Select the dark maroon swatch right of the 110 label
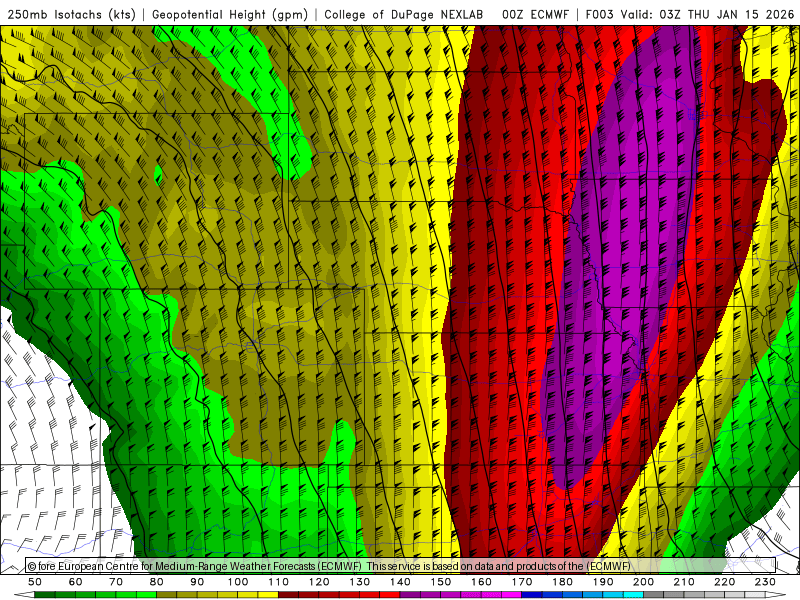 [x=288, y=595]
